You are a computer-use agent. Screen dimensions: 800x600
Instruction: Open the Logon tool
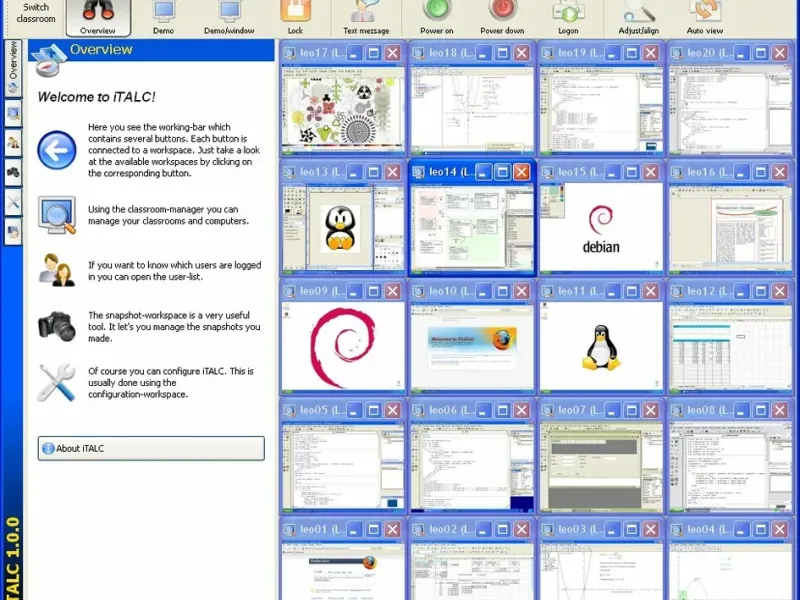point(568,18)
